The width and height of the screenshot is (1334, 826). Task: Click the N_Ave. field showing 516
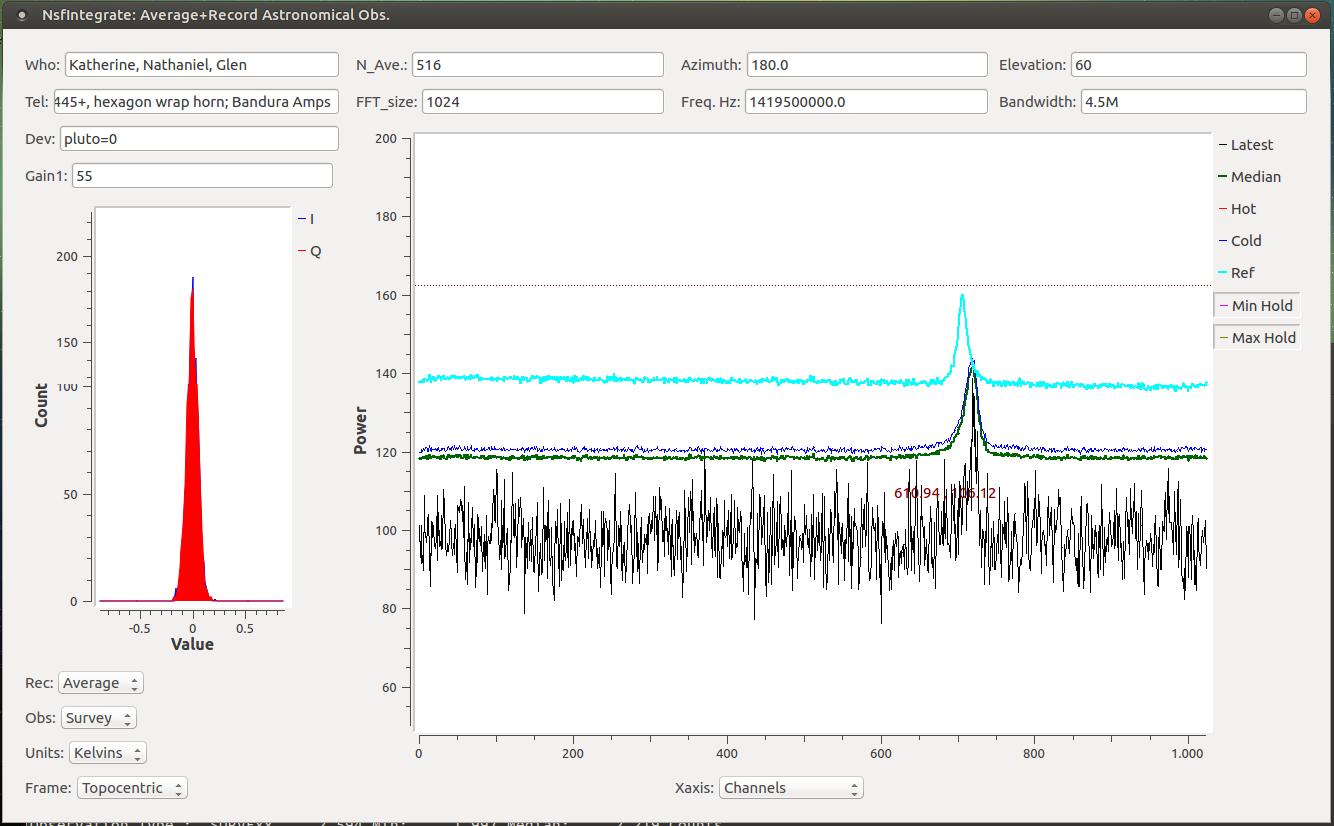538,65
